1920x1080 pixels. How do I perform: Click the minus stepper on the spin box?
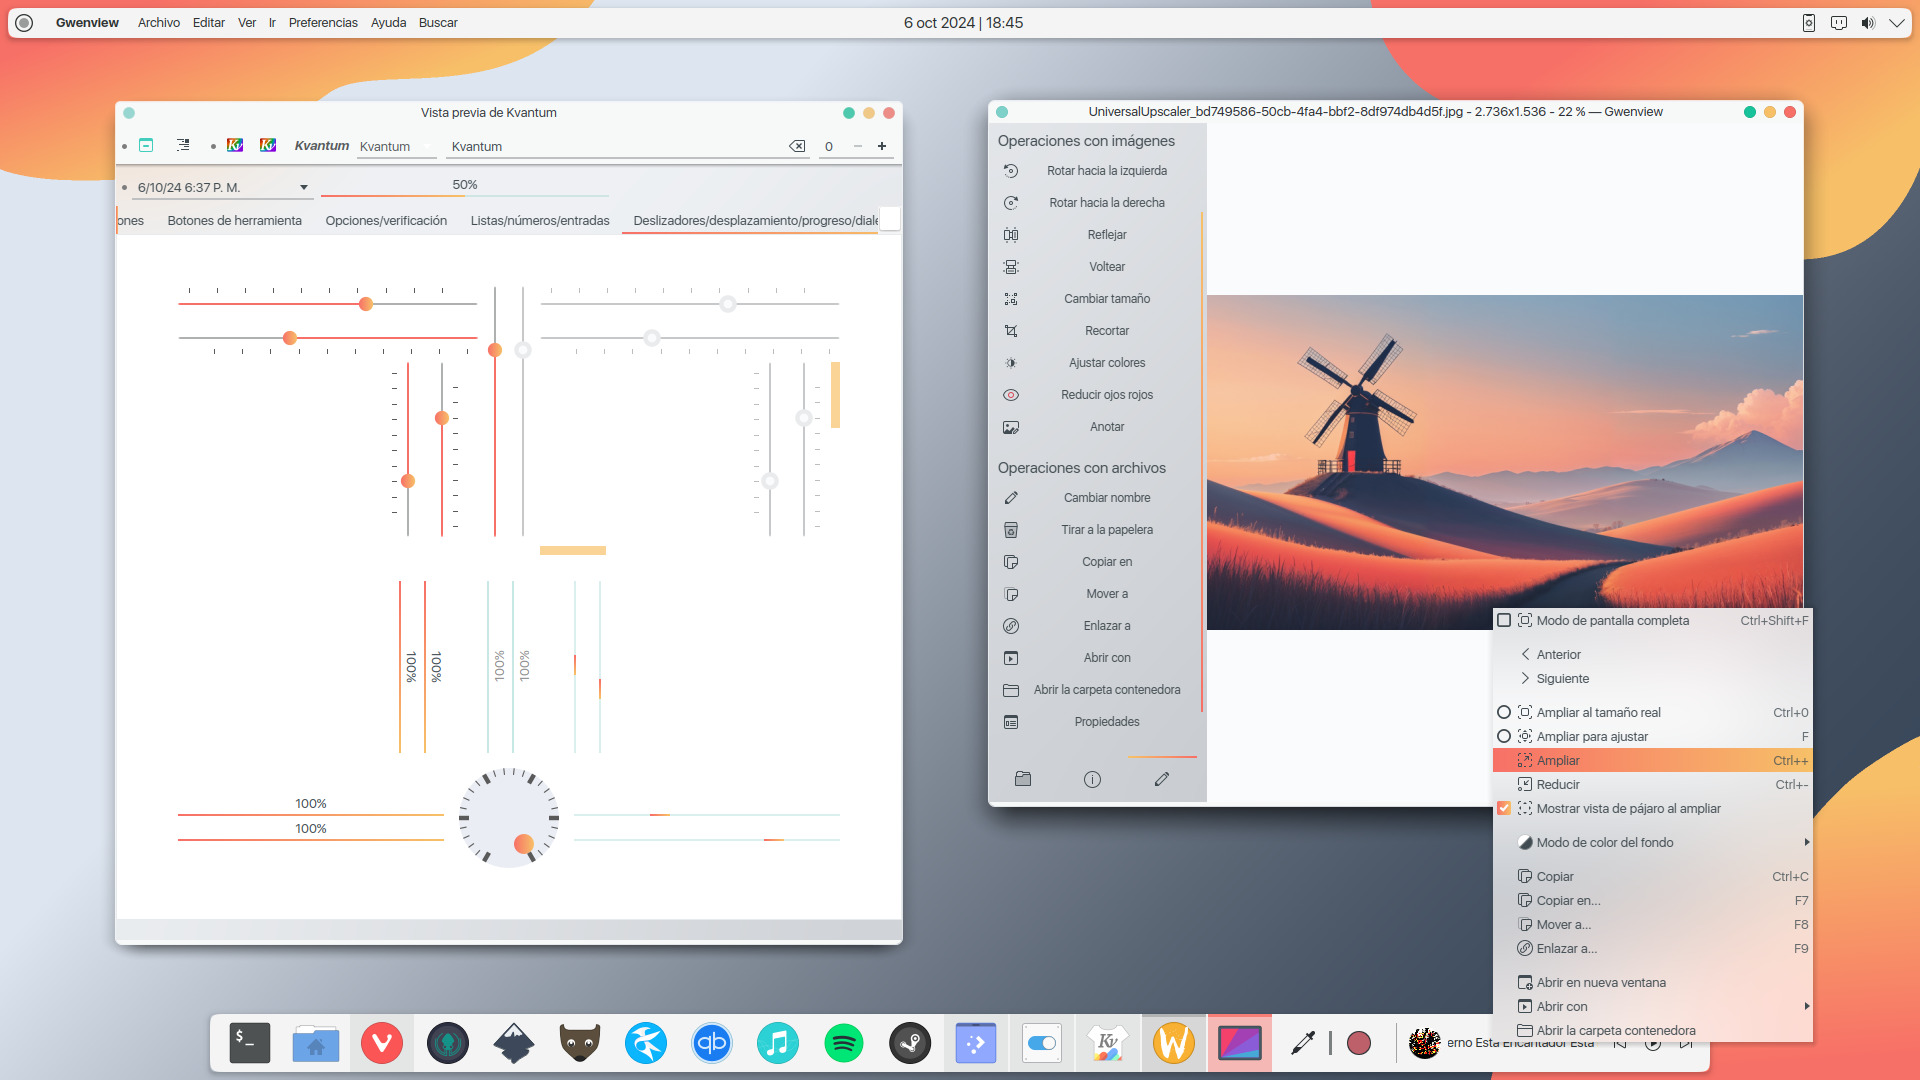857,146
